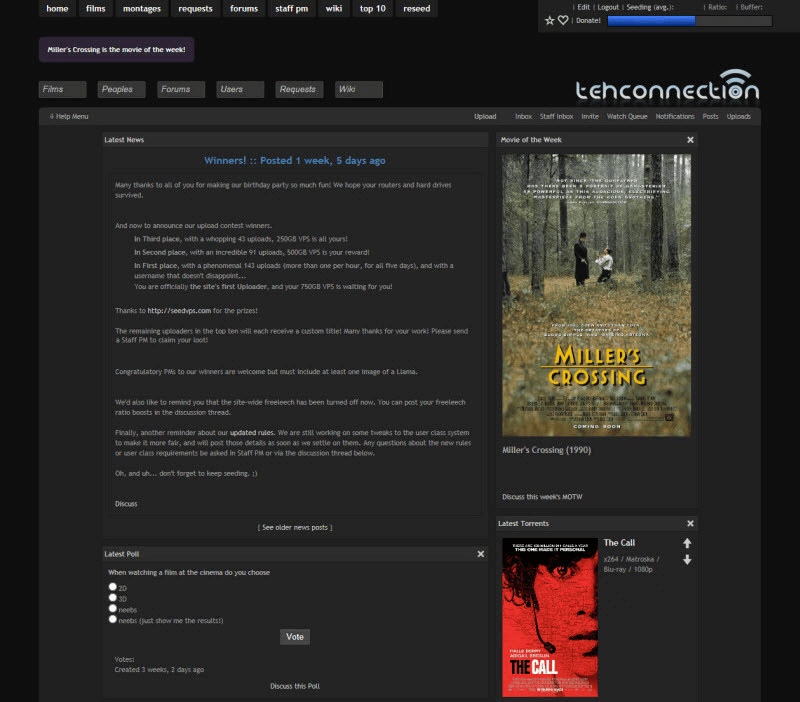Open the staff pm menu item
The height and width of the screenshot is (702, 800).
[291, 9]
